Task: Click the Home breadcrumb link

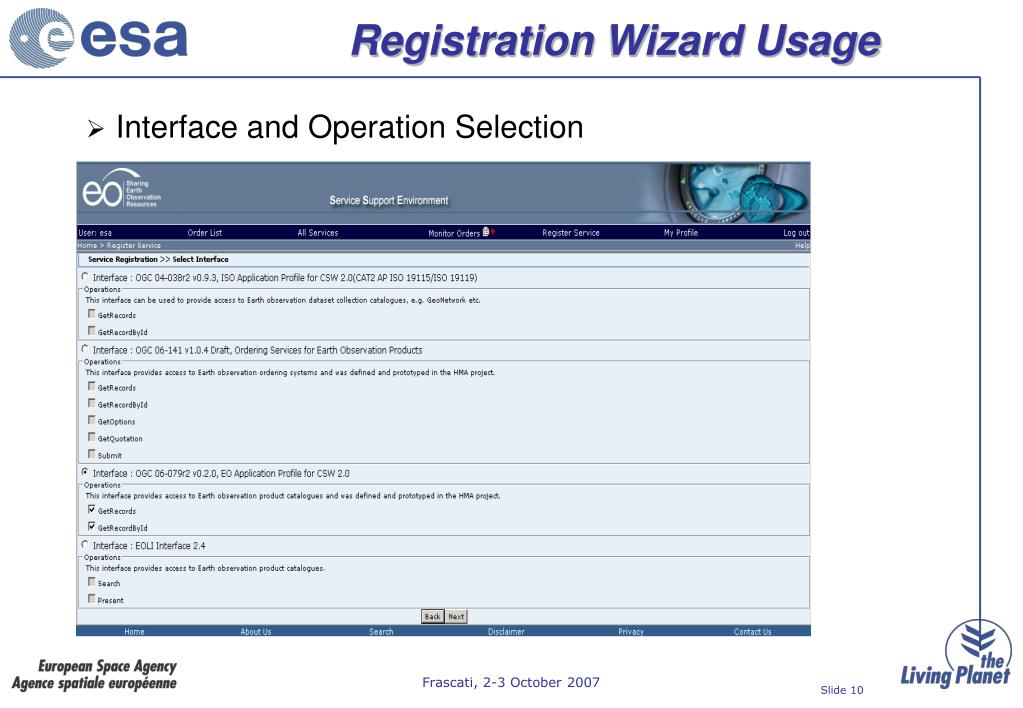Action: pyautogui.click(x=87, y=246)
